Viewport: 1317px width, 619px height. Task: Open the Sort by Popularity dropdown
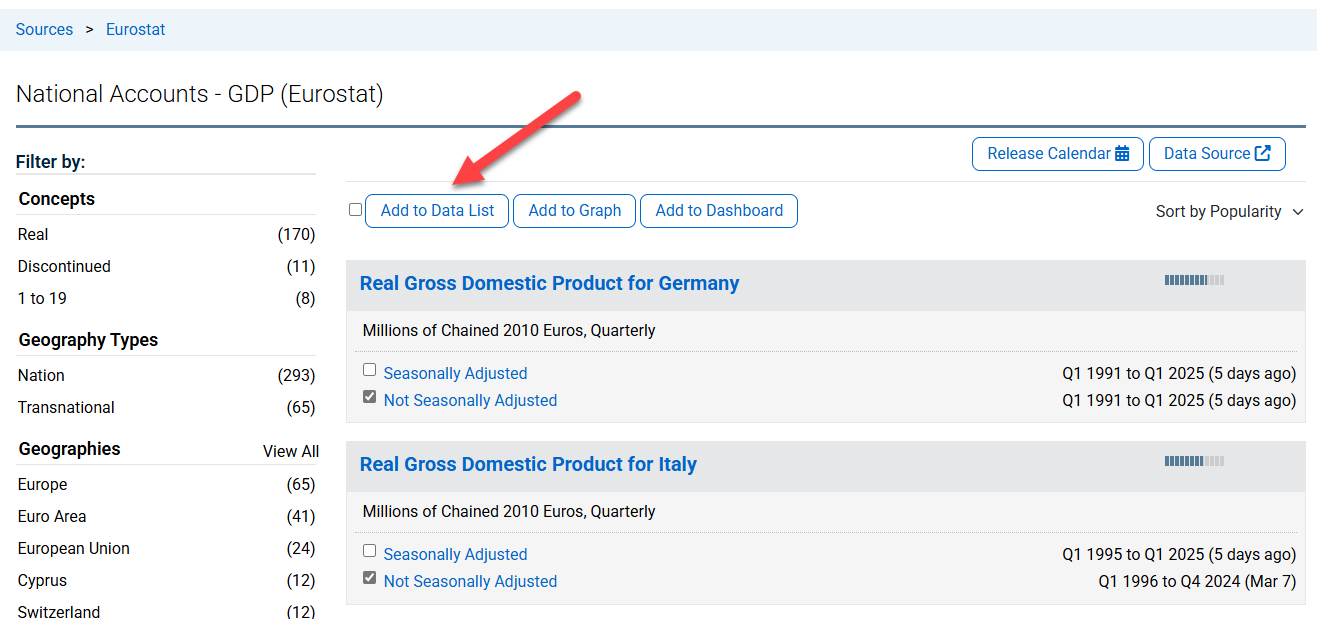click(1230, 212)
